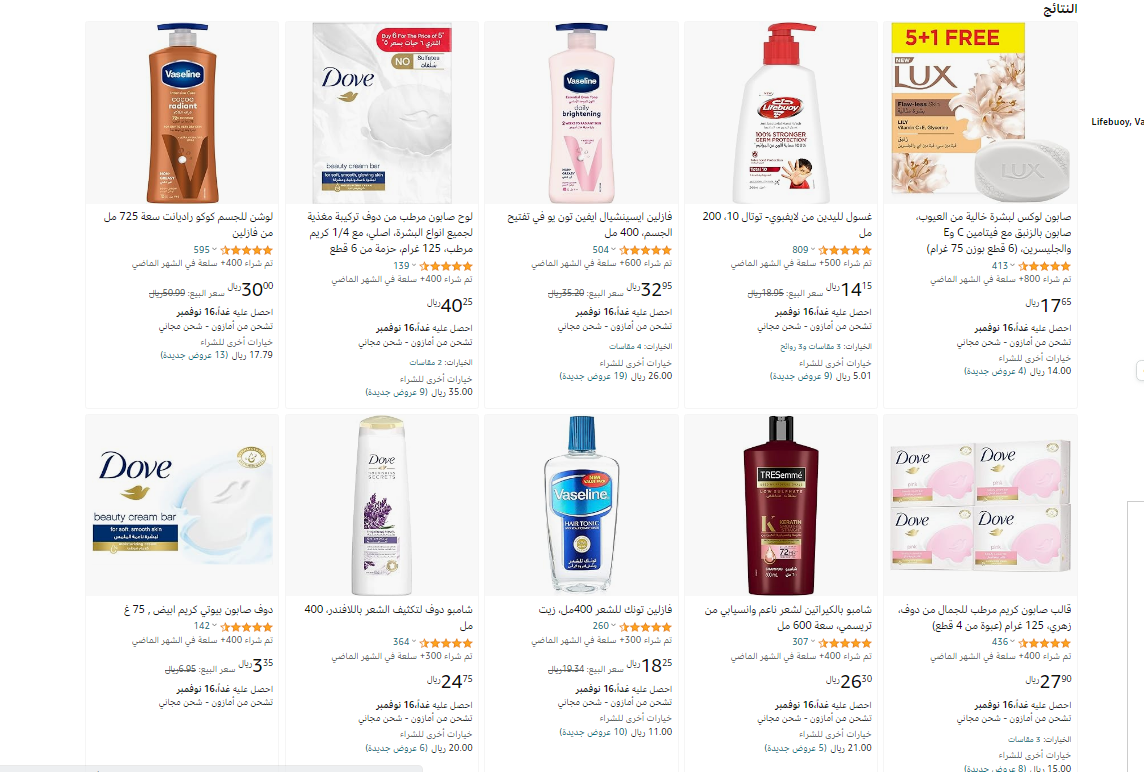
Task: Open the Vaseline Essential Even Tone lotion title
Action: tap(590, 225)
